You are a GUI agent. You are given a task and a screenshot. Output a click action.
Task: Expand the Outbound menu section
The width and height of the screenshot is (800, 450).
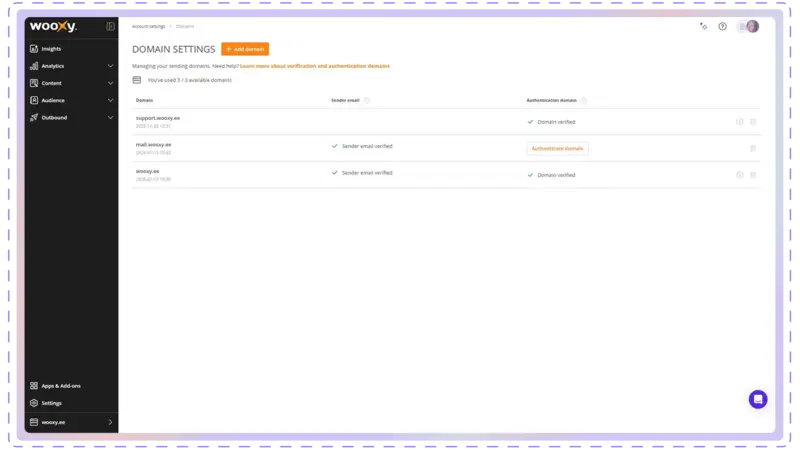pos(110,117)
